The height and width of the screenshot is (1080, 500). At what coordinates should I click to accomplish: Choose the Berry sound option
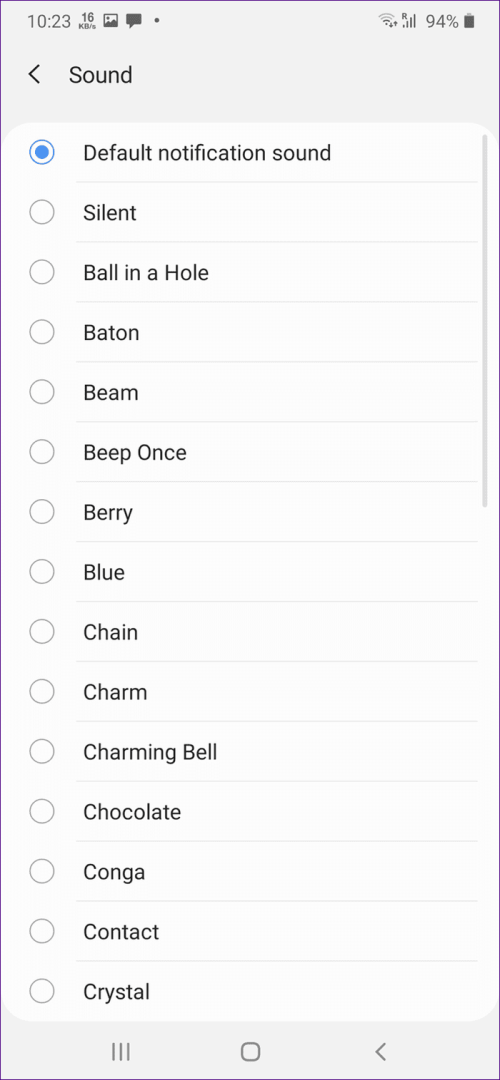[42, 512]
